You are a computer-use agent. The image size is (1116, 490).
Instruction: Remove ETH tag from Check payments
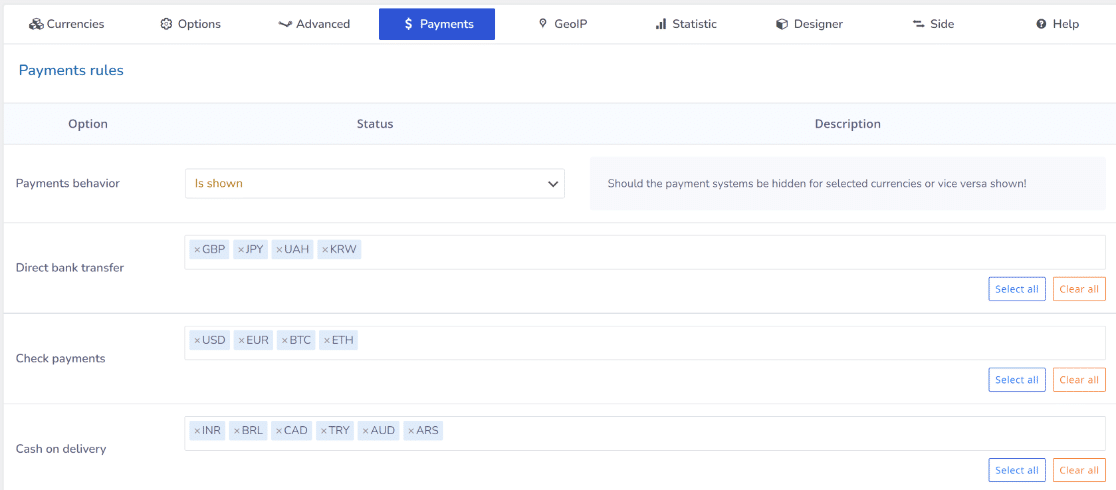click(x=327, y=341)
